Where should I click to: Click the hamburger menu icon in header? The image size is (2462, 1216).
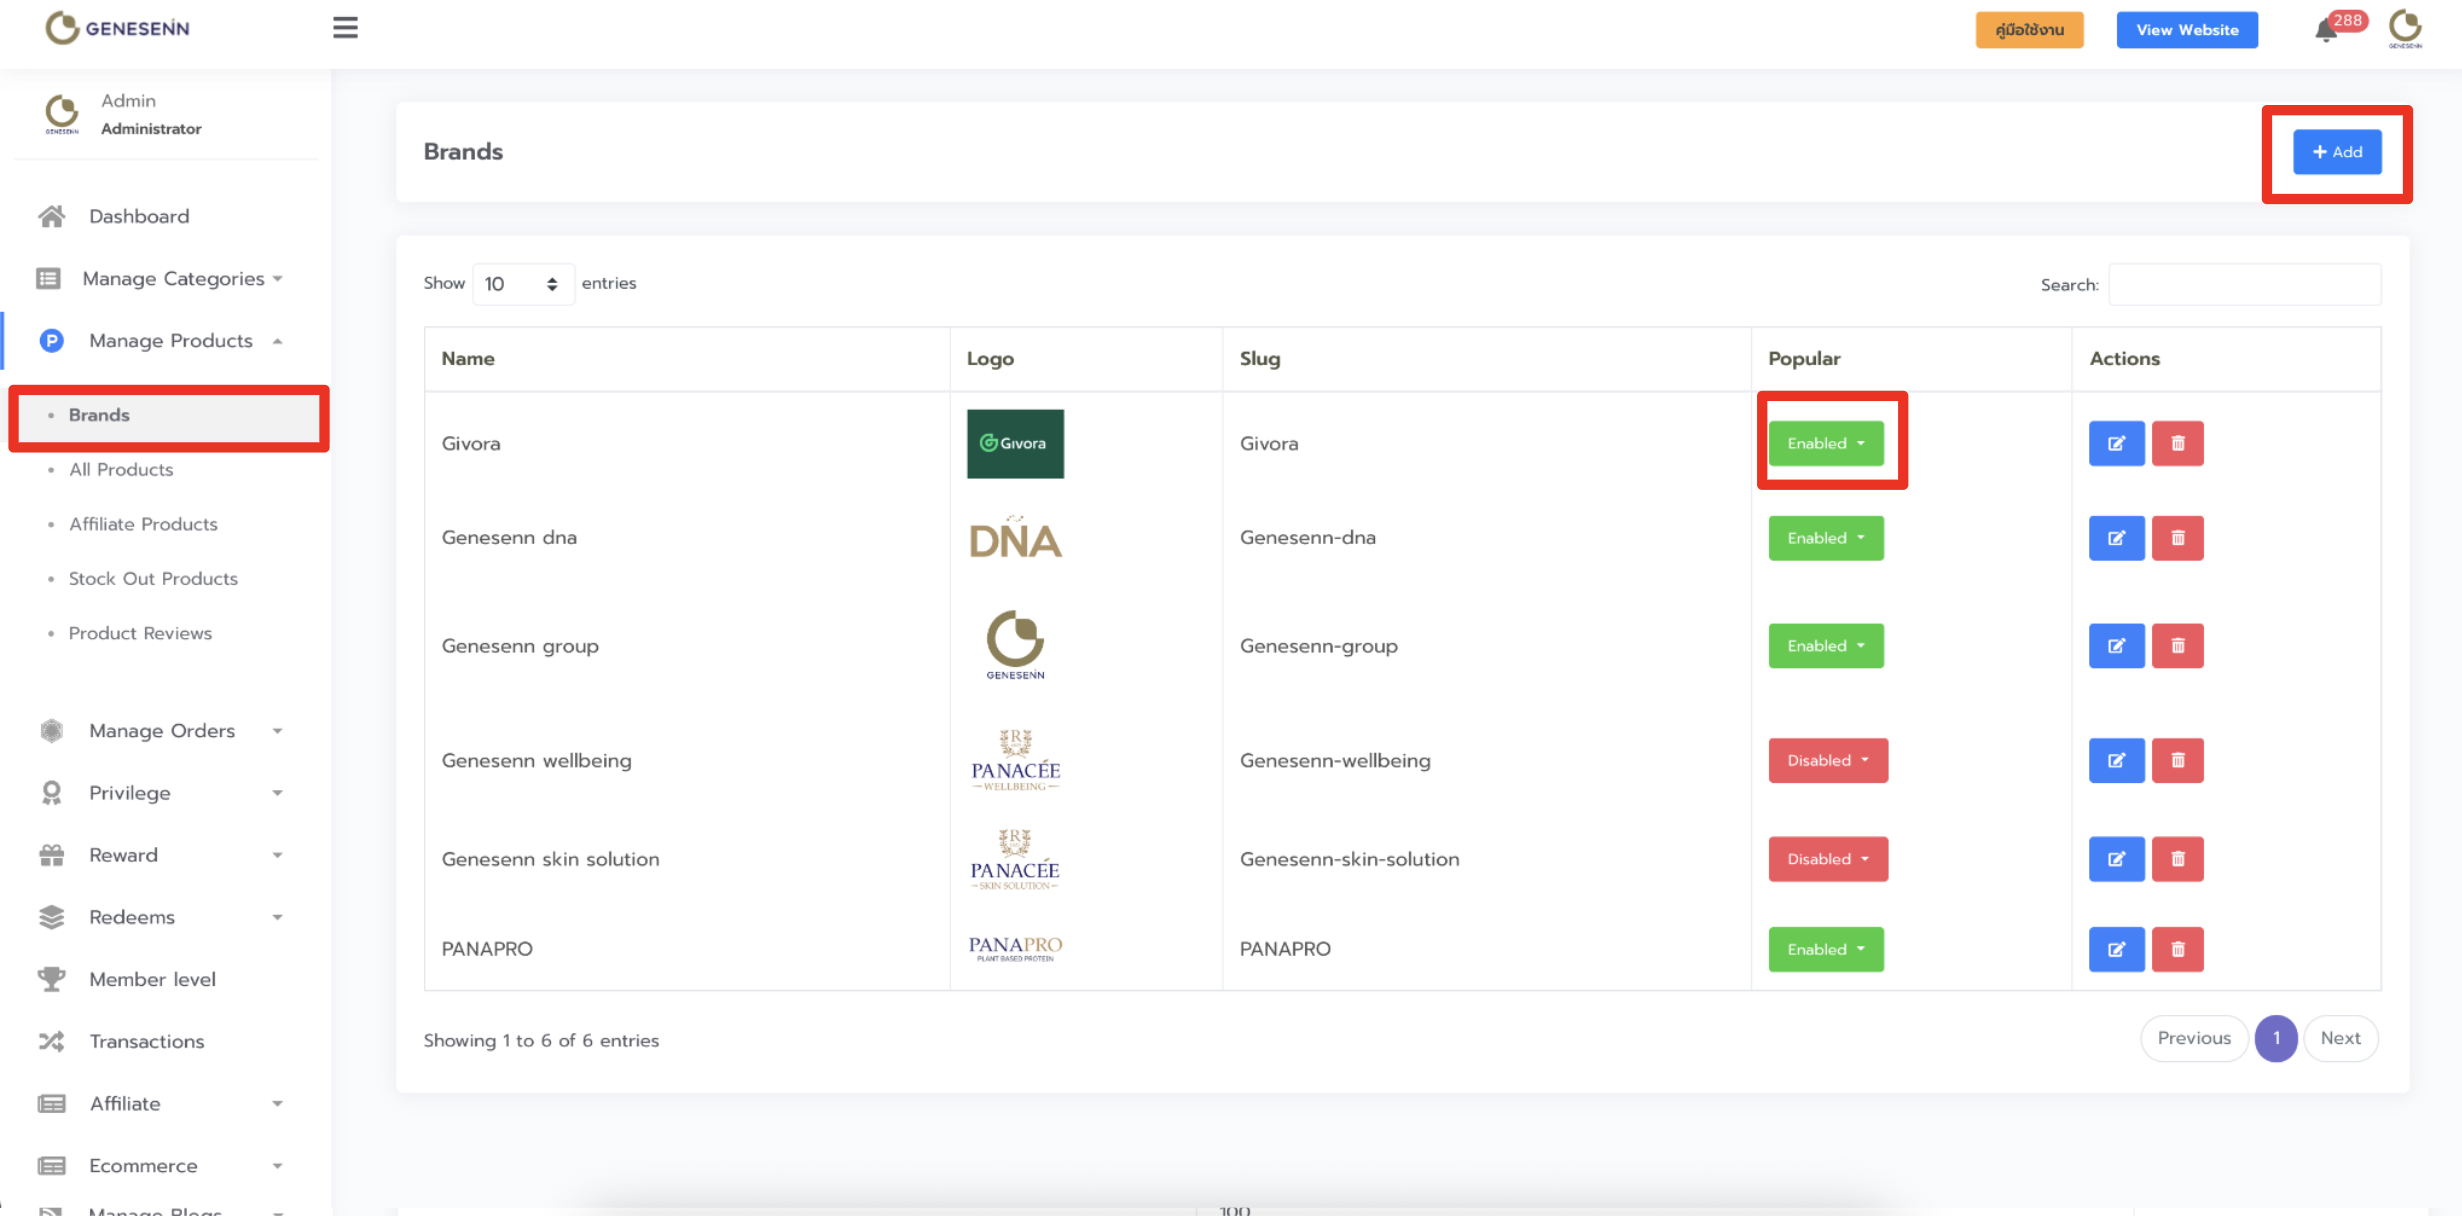pos(345,28)
